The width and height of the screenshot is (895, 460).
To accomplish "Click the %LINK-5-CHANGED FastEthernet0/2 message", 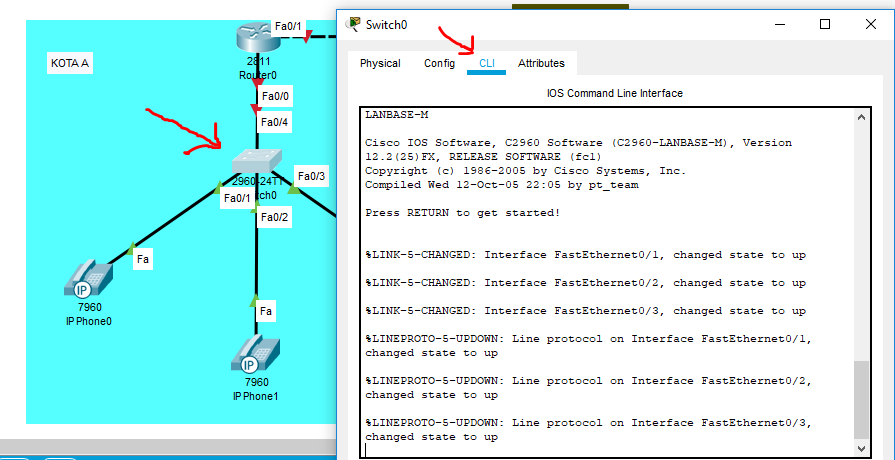I will click(x=586, y=283).
